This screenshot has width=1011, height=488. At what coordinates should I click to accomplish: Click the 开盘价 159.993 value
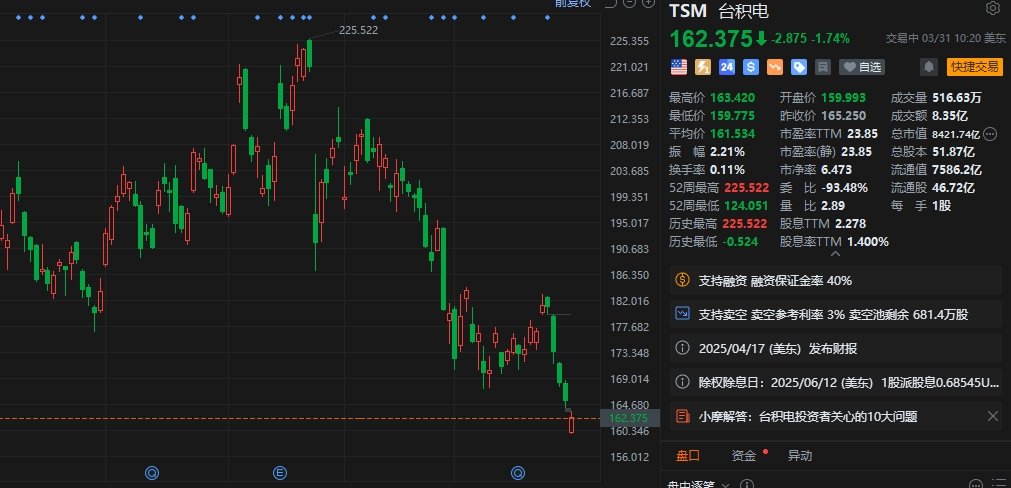click(843, 98)
